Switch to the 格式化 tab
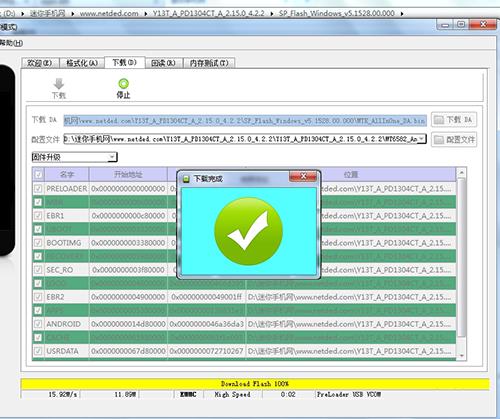The height and width of the screenshot is (419, 500). 82,63
